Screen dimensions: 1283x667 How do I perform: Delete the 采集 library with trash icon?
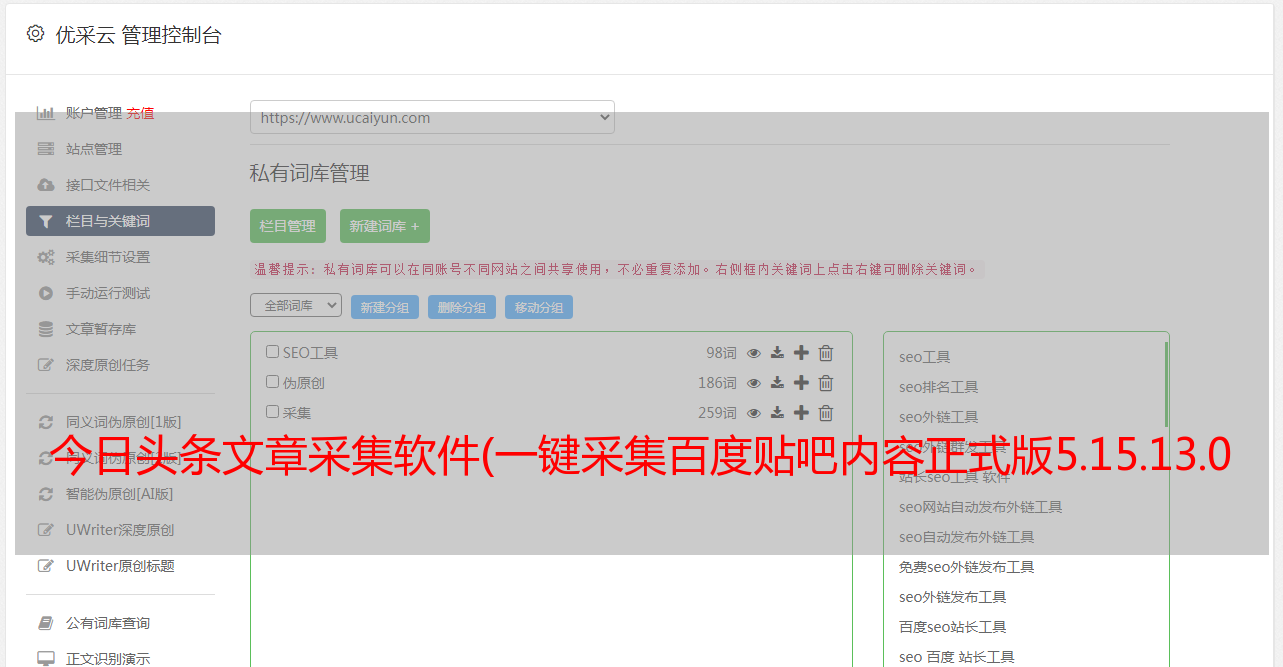coord(826,413)
